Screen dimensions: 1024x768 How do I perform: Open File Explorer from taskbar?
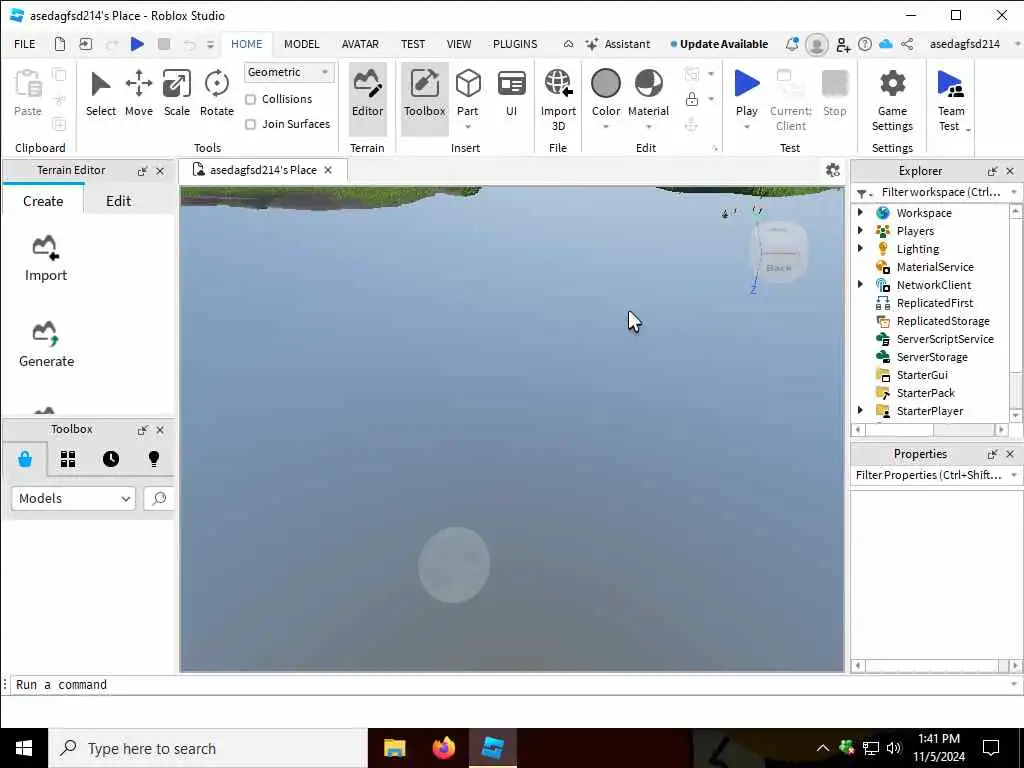pos(394,748)
